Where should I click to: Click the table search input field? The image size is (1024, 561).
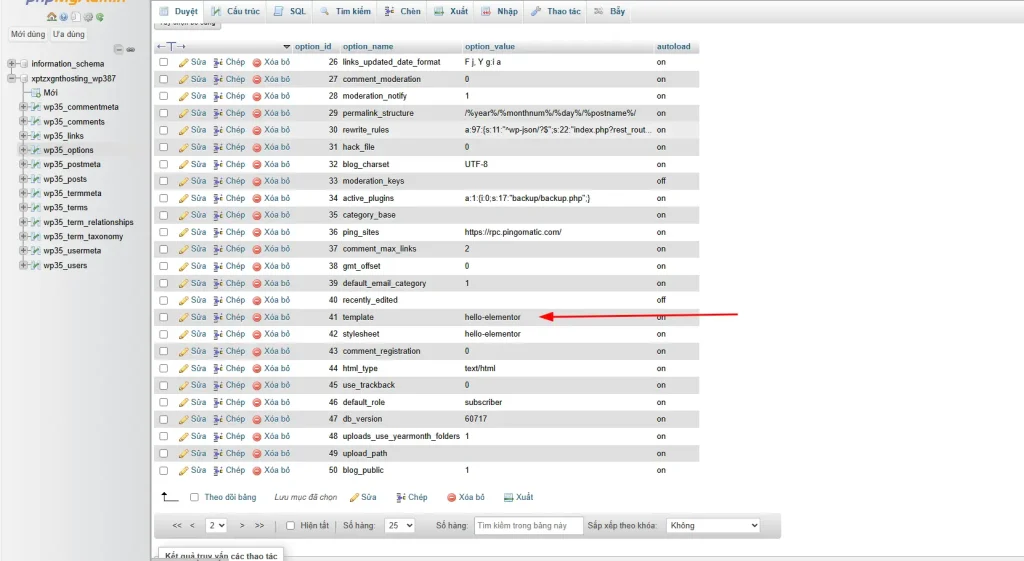click(528, 526)
